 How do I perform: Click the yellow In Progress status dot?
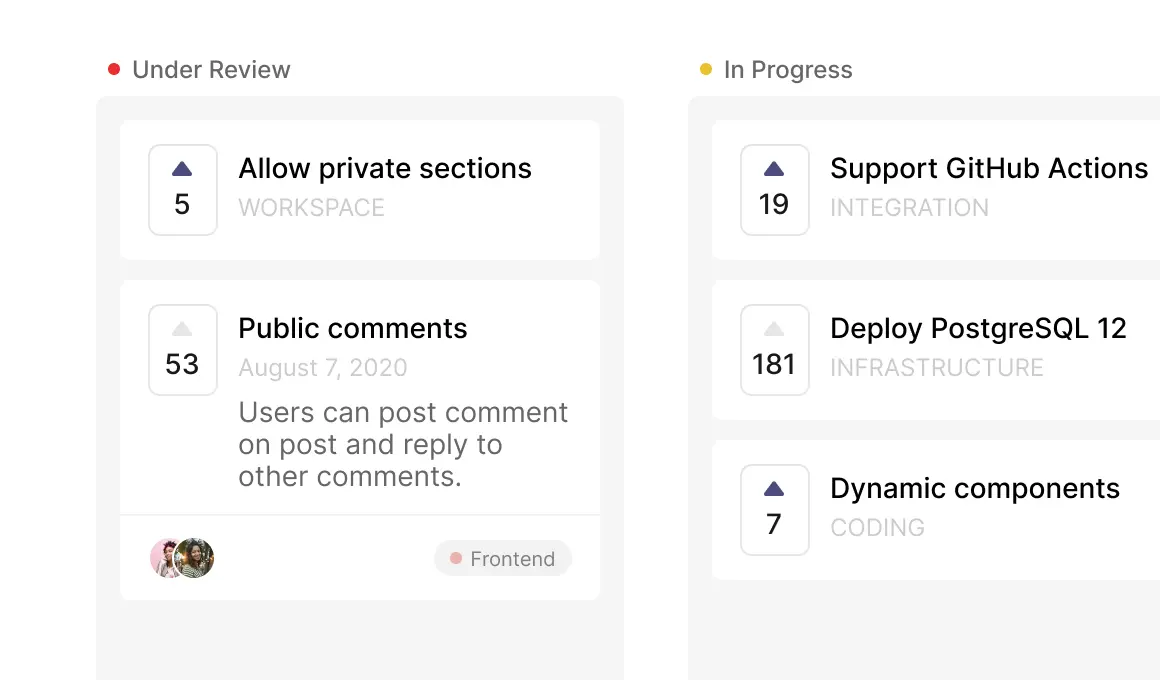click(706, 69)
